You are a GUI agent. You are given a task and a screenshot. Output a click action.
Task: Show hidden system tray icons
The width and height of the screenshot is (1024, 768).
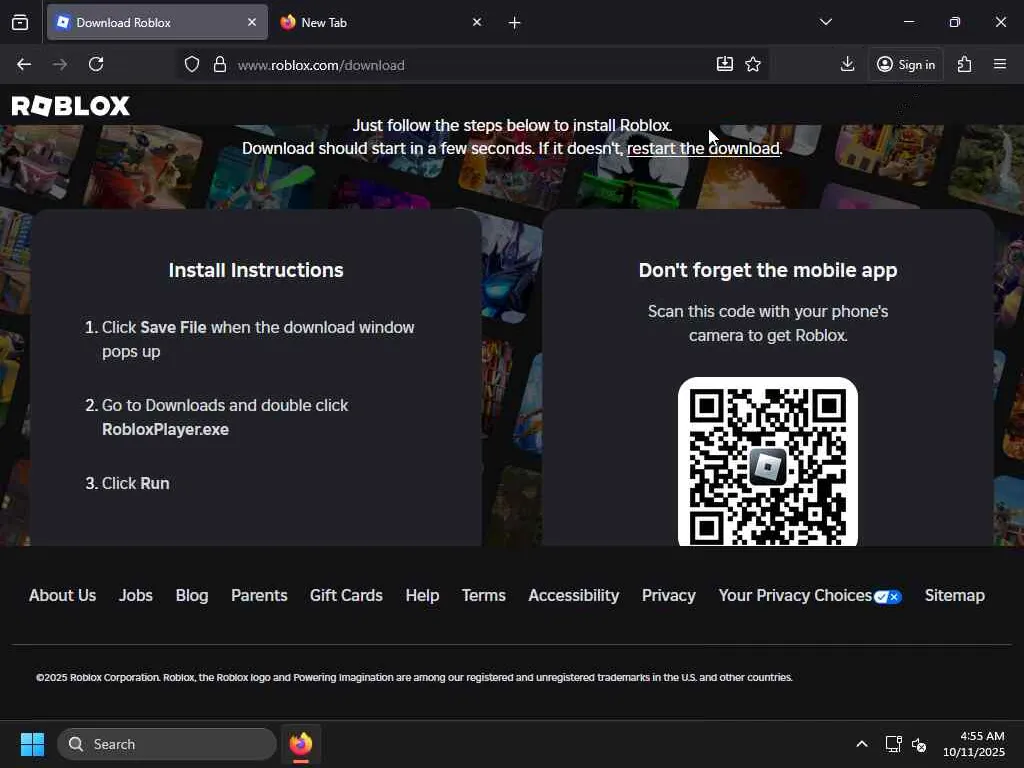click(x=862, y=744)
